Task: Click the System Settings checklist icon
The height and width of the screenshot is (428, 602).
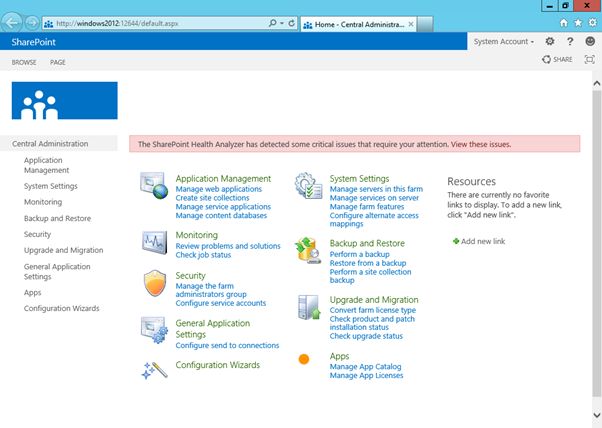Action: 308,186
